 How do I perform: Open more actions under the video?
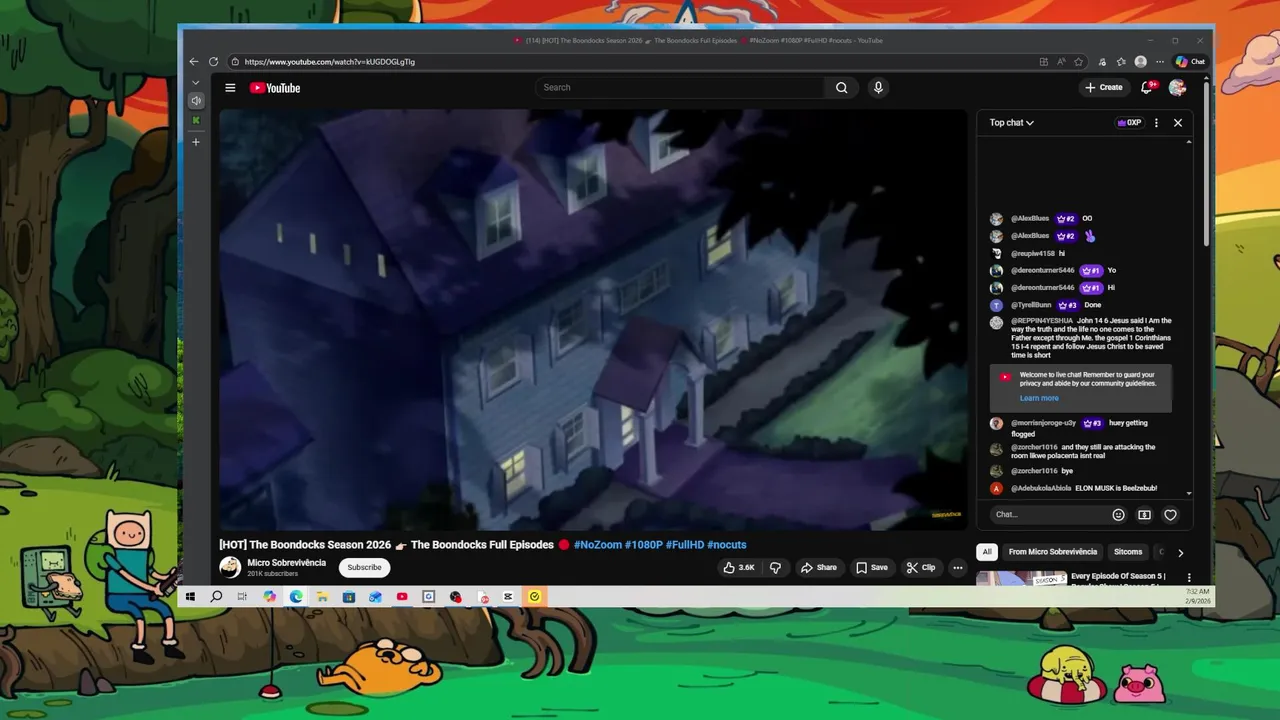click(x=957, y=567)
